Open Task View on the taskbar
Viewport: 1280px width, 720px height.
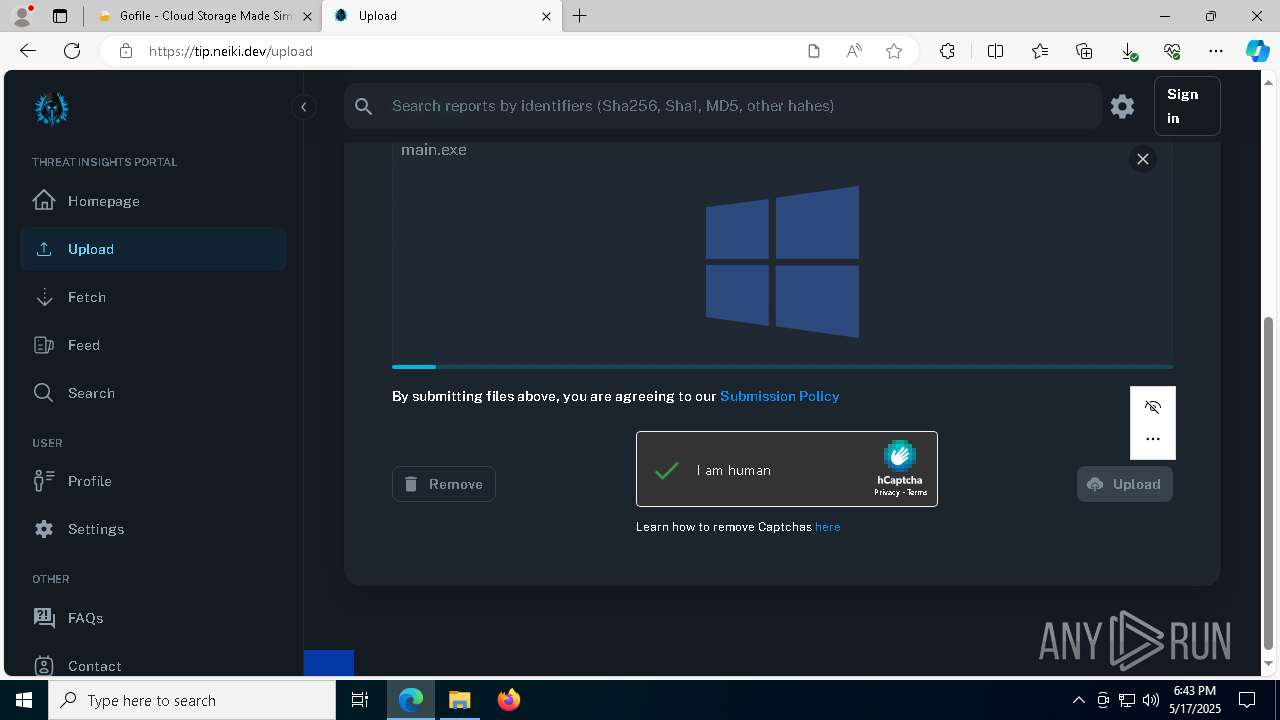(360, 700)
